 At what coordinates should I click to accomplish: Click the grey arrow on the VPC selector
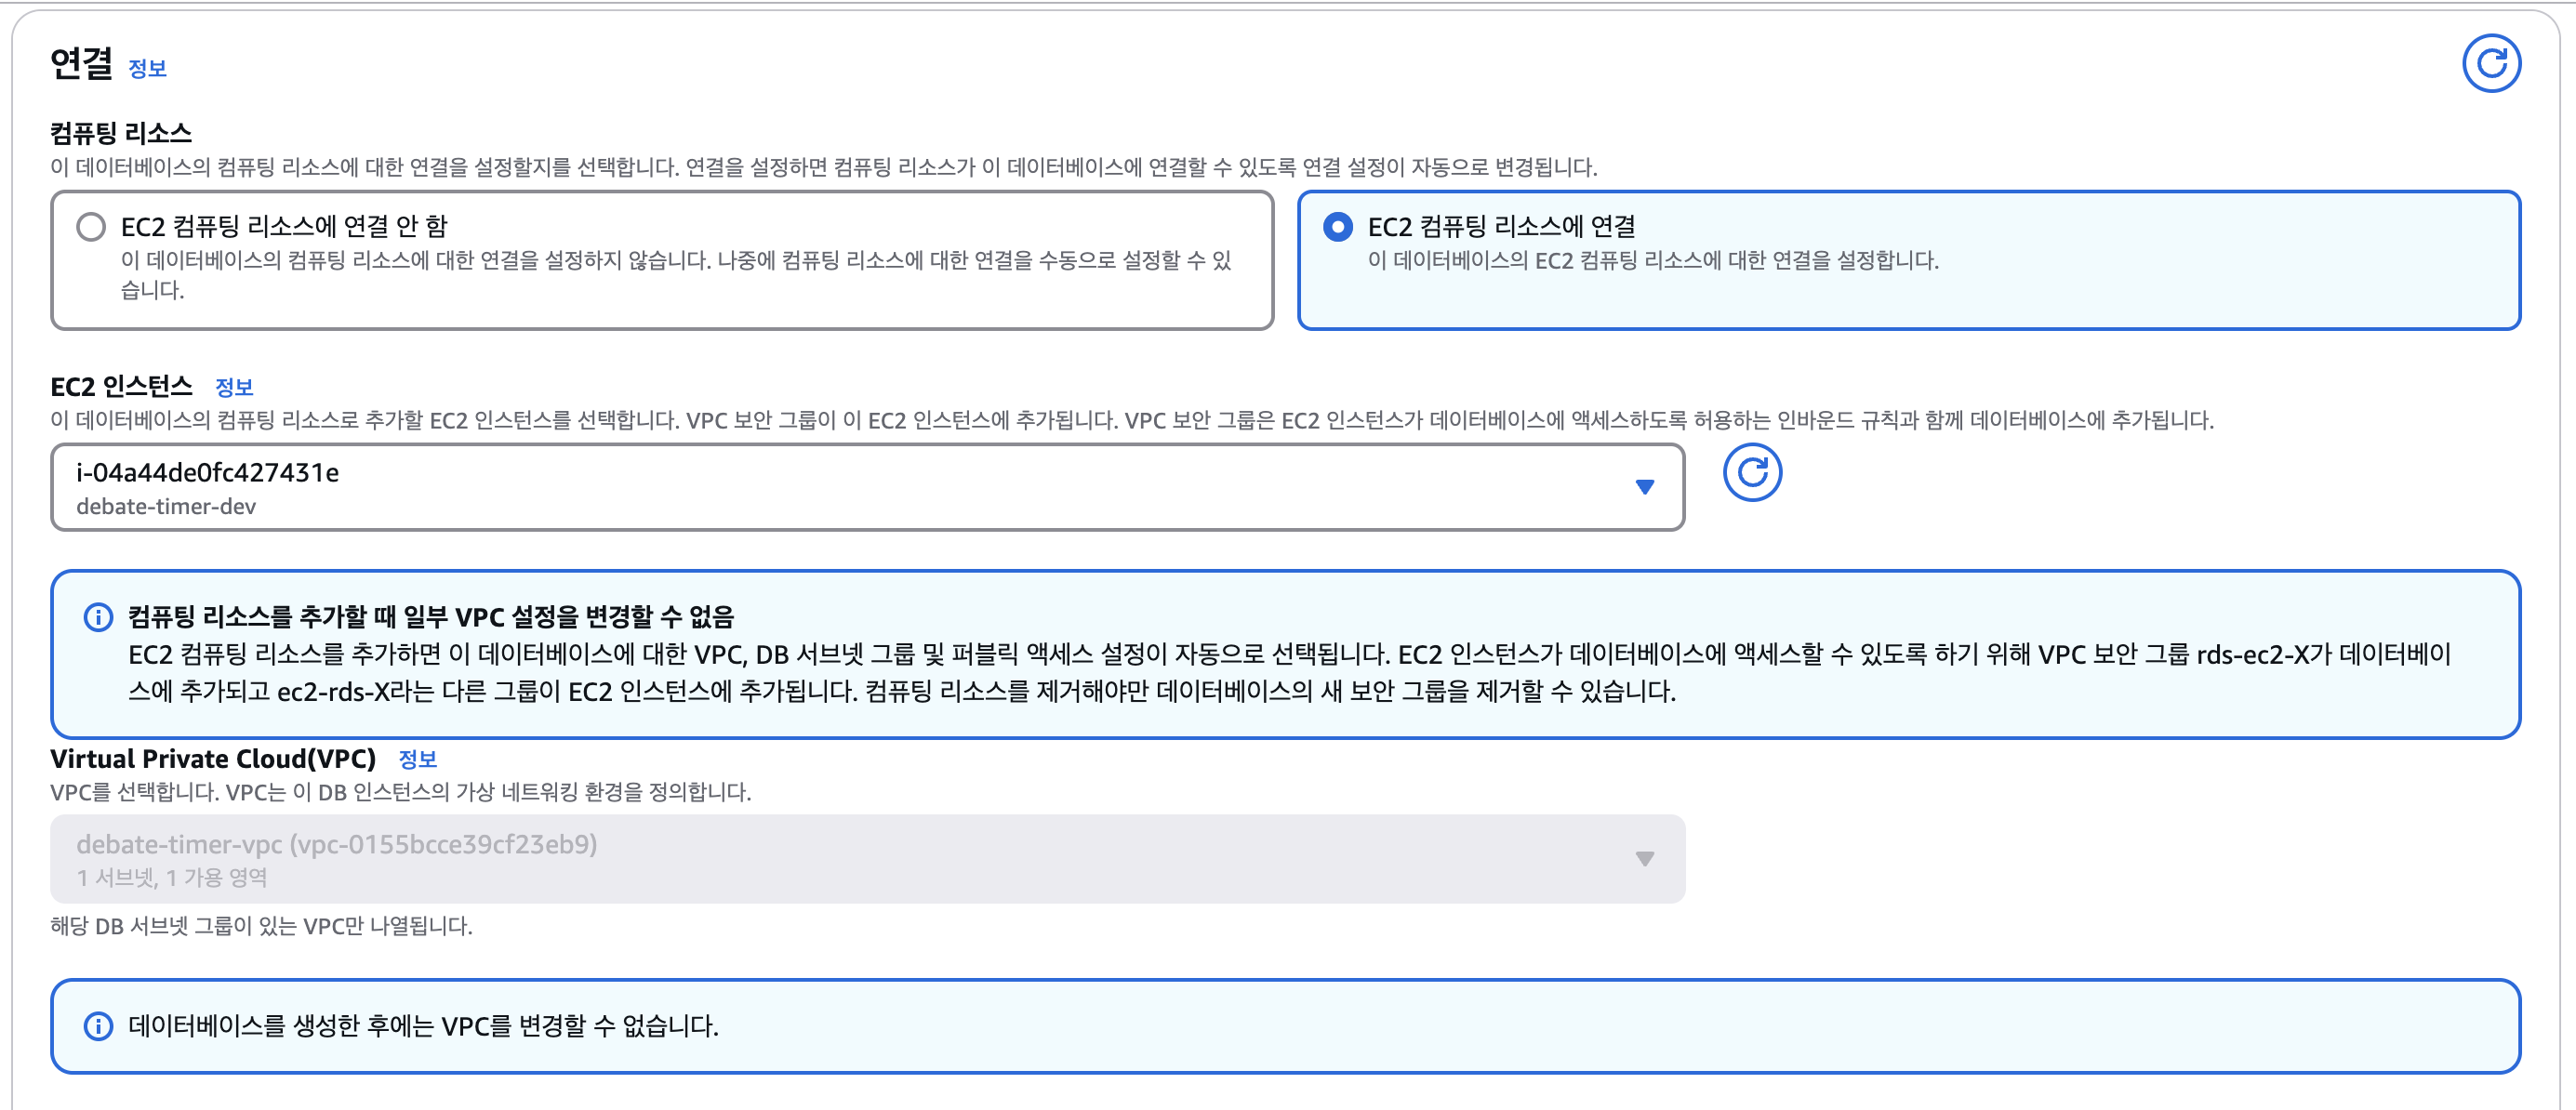(x=1644, y=859)
